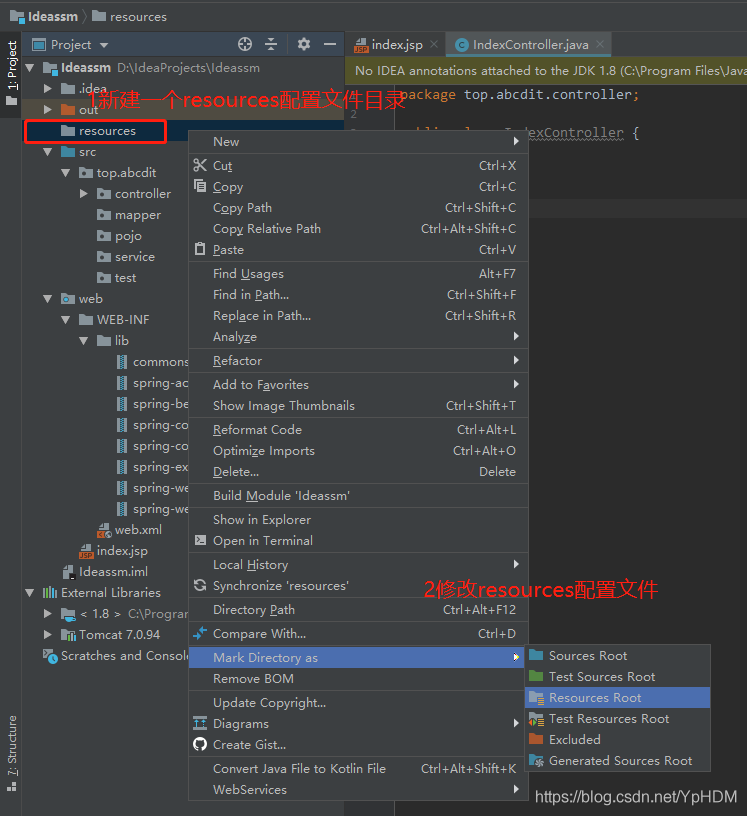Expand the out folder
This screenshot has width=747, height=816.
point(48,109)
